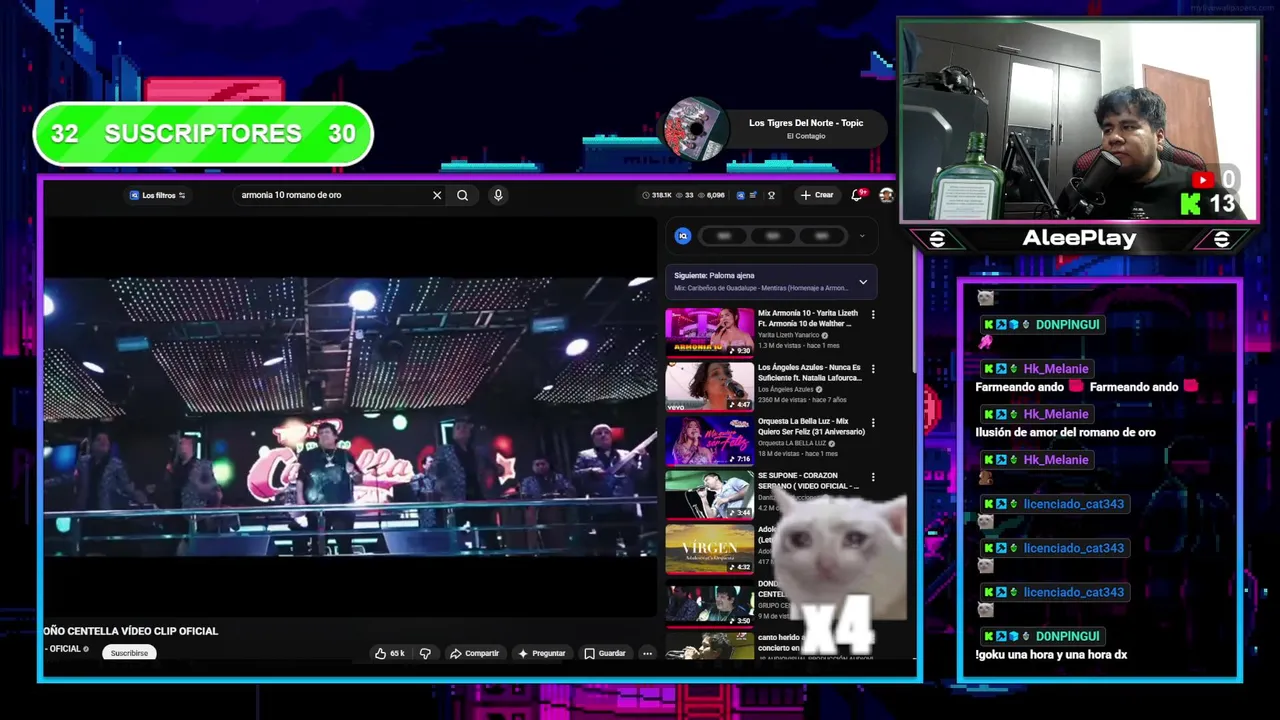Open La Bella Luz thumbnail 7:16
This screenshot has height=720, width=1280.
coord(709,440)
